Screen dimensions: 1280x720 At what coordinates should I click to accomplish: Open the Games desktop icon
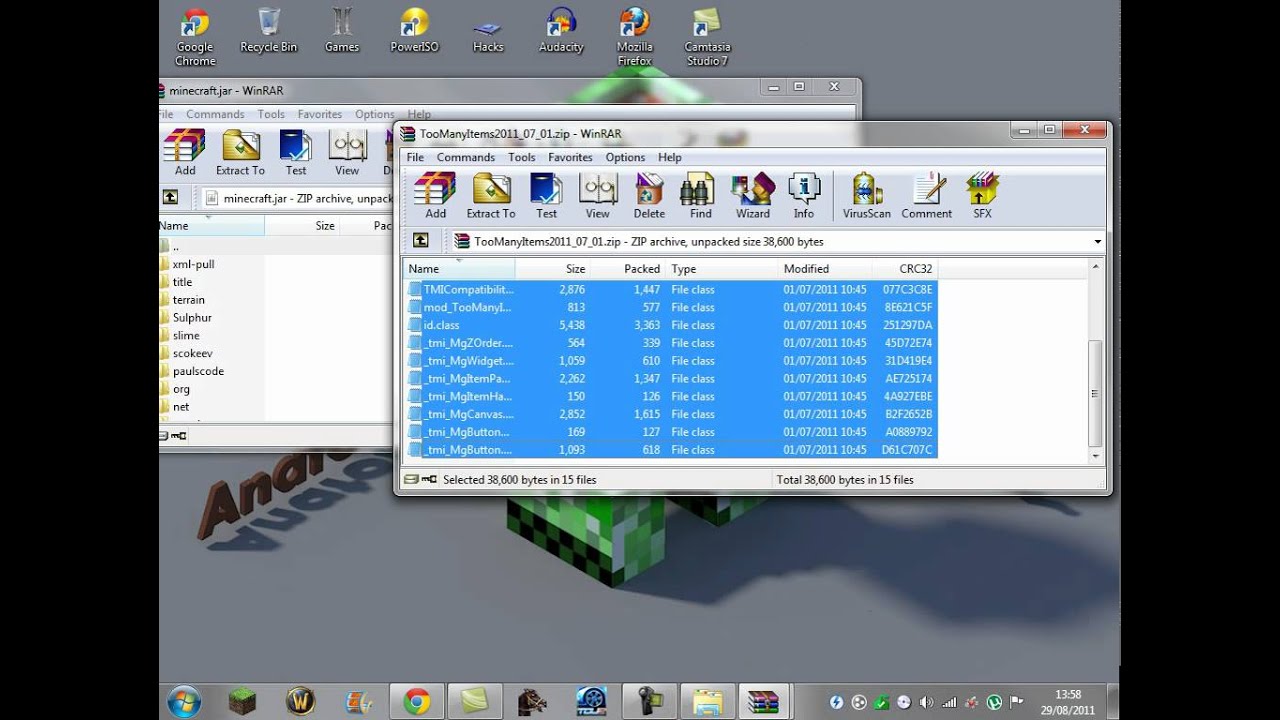pyautogui.click(x=342, y=31)
